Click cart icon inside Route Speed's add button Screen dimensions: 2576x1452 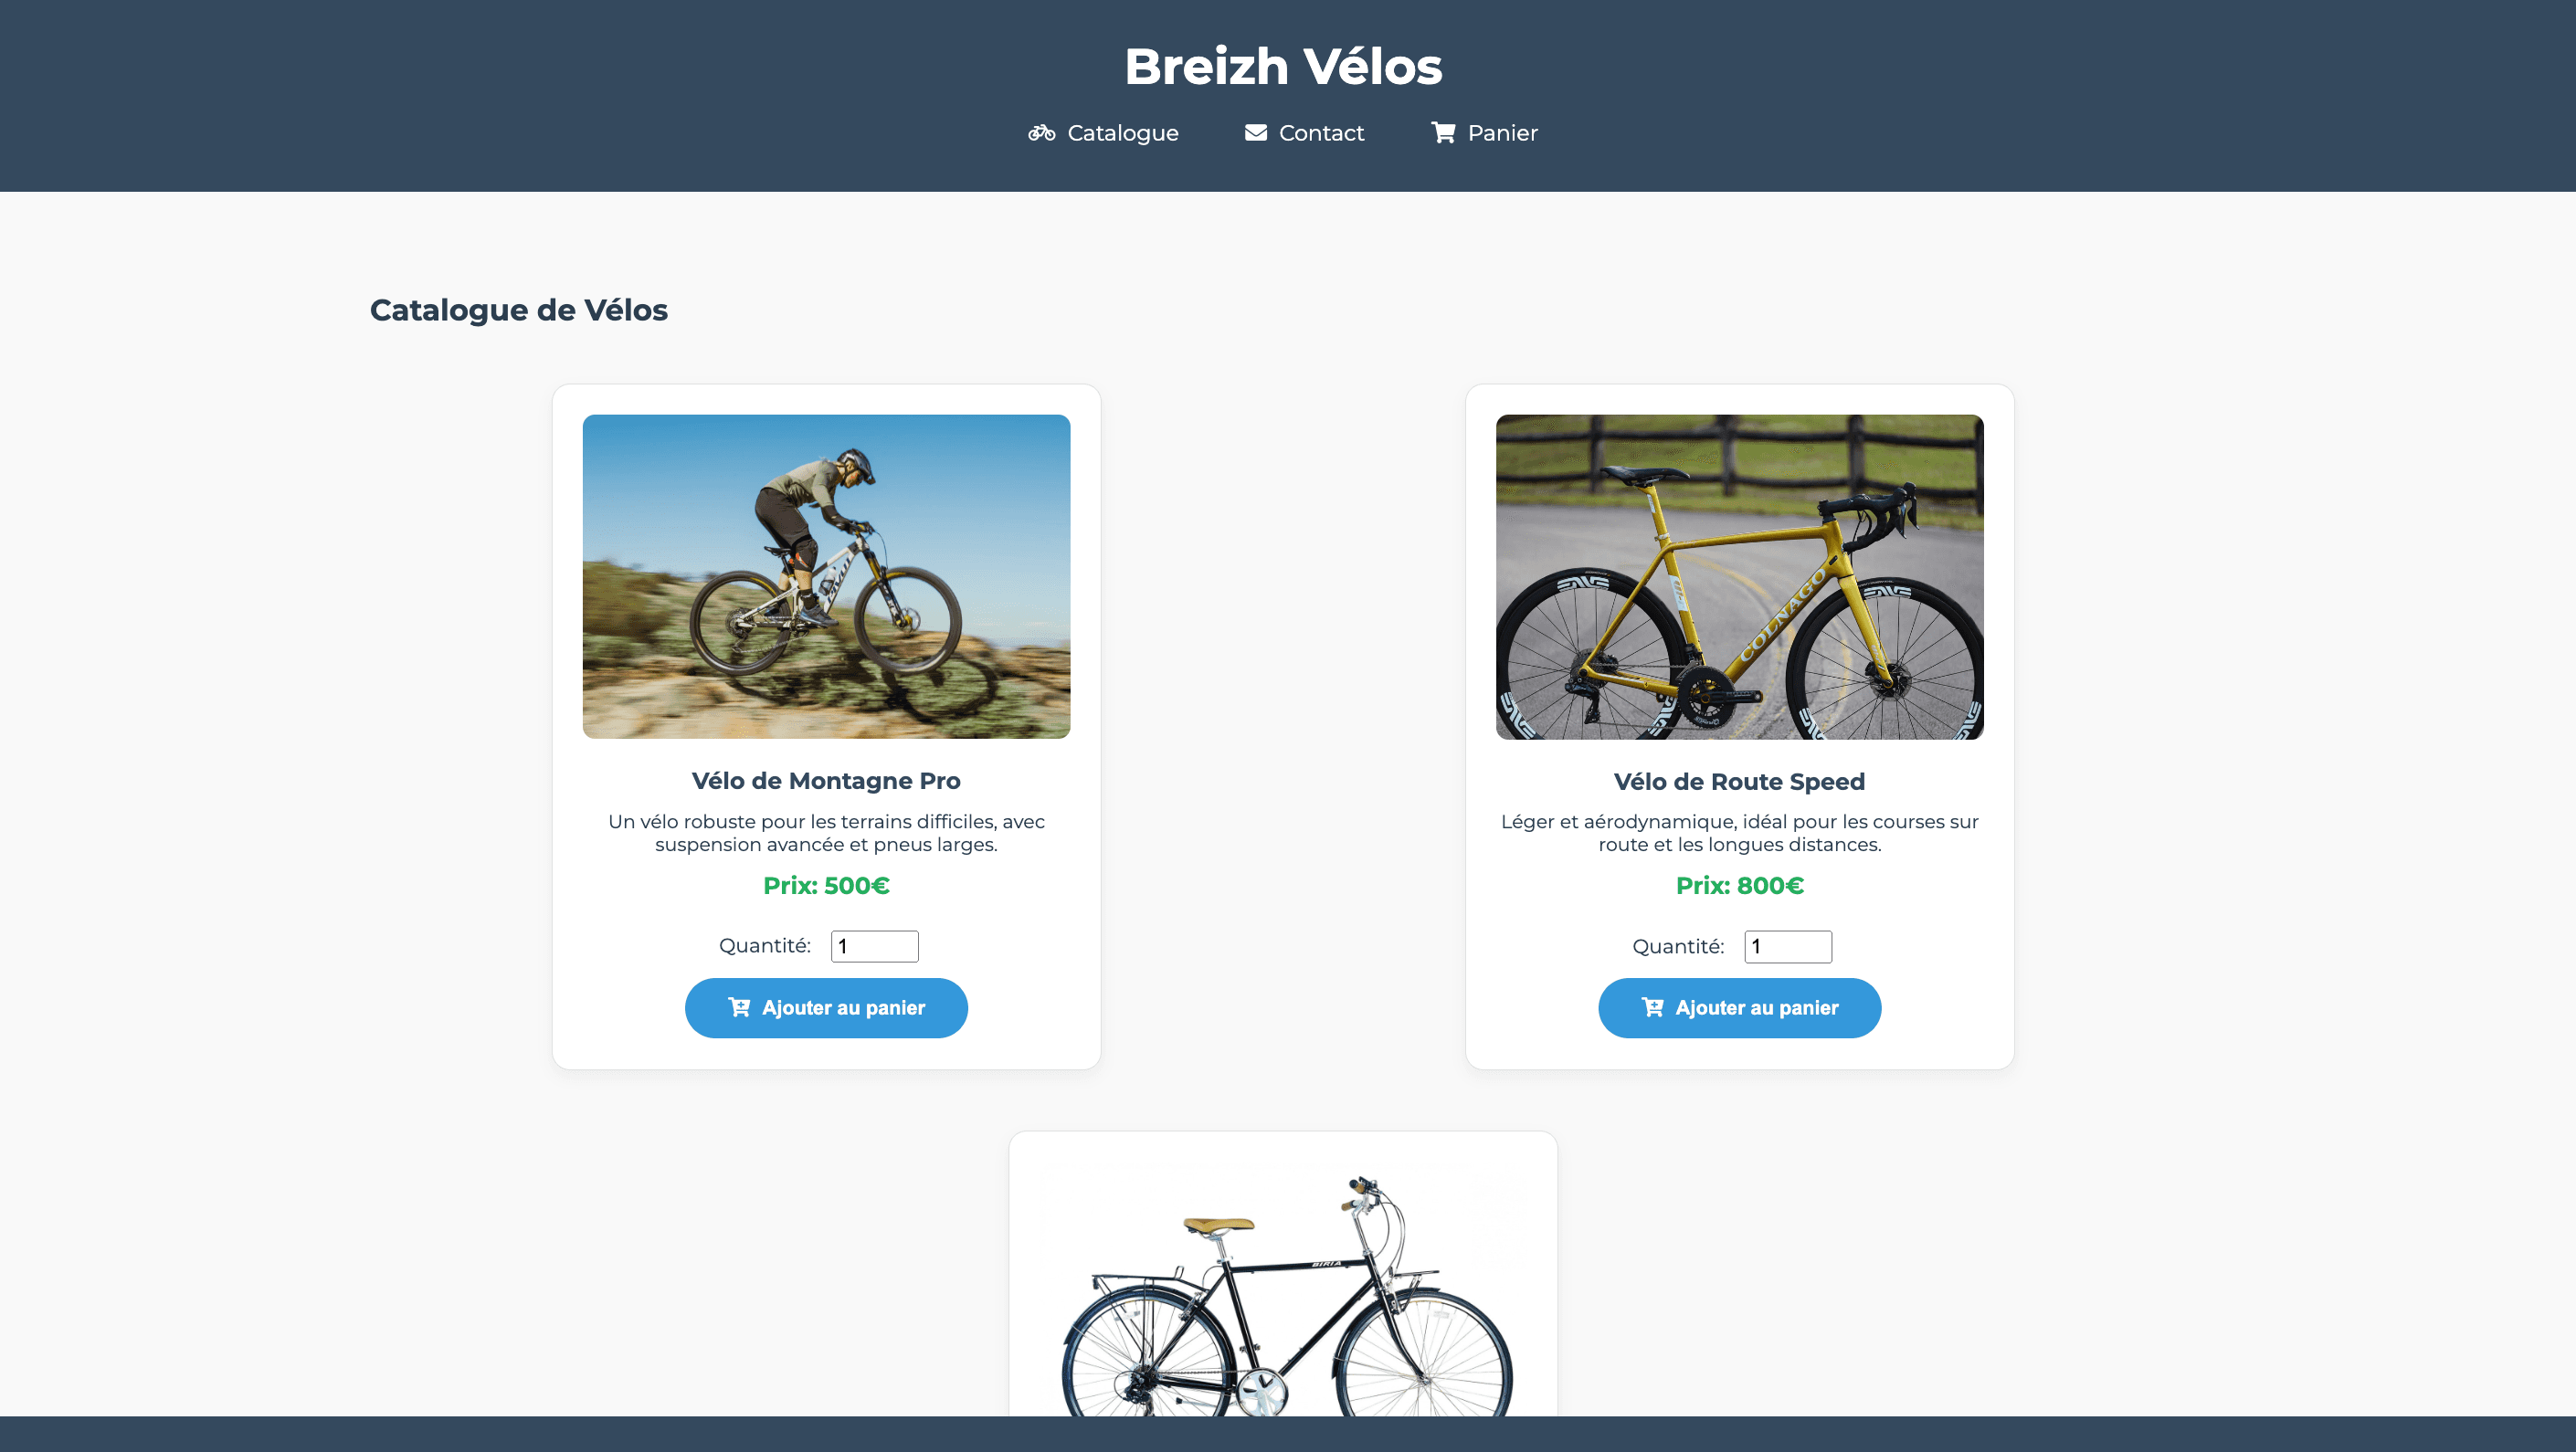(x=1653, y=1008)
